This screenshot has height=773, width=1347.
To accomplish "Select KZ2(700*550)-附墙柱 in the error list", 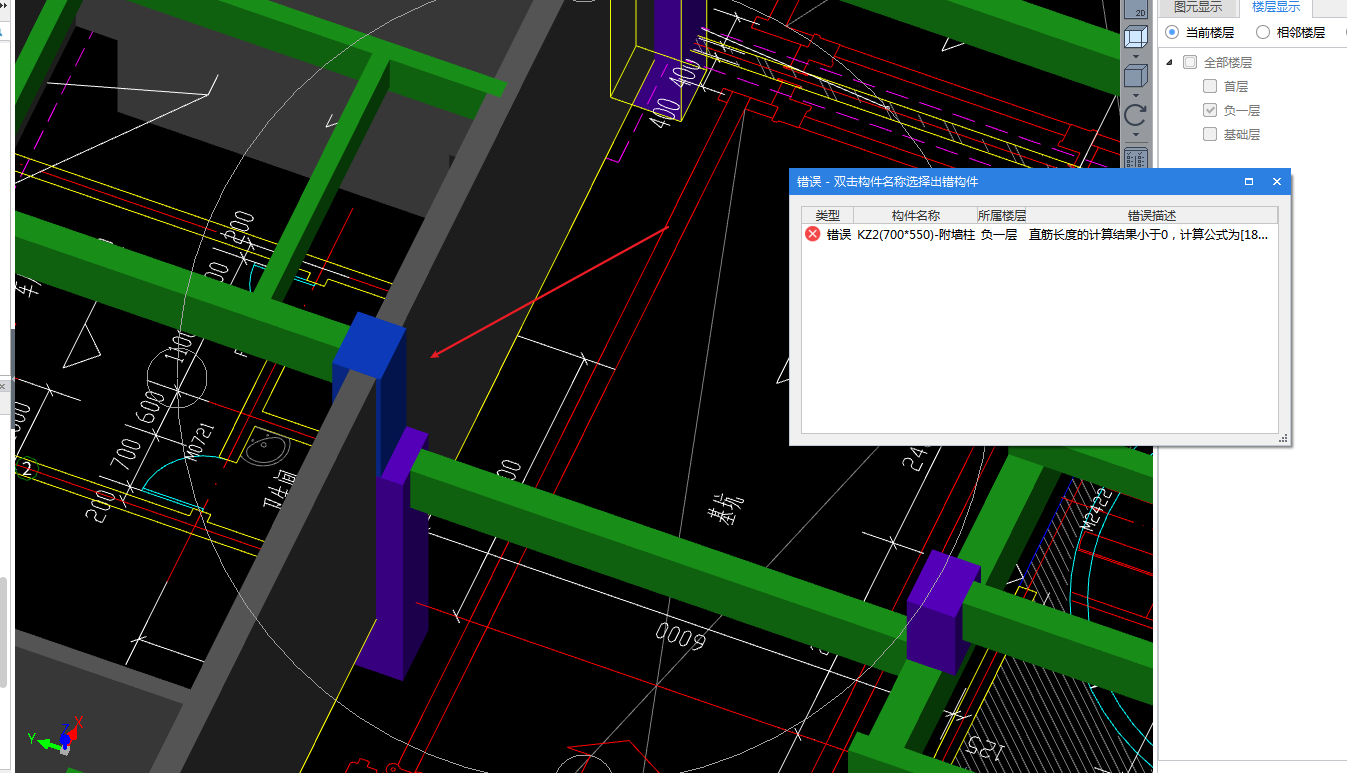I will (916, 234).
